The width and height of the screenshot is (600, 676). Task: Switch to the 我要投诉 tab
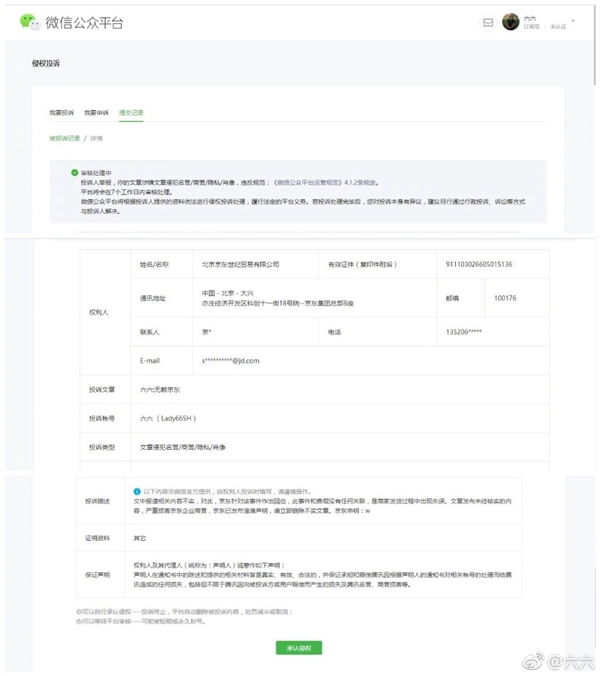(61, 112)
